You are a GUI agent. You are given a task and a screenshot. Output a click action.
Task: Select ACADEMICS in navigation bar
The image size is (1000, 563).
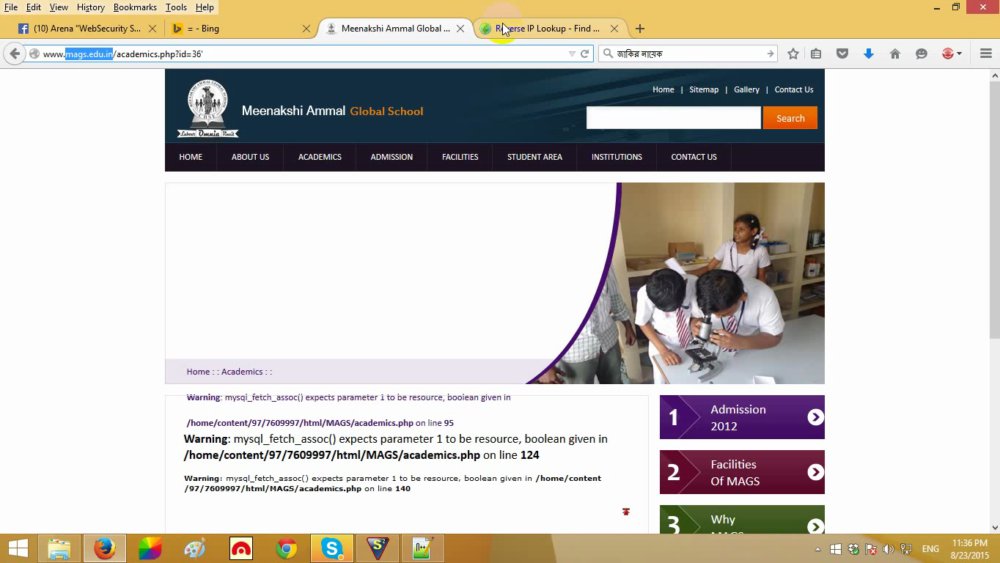pyautogui.click(x=320, y=157)
